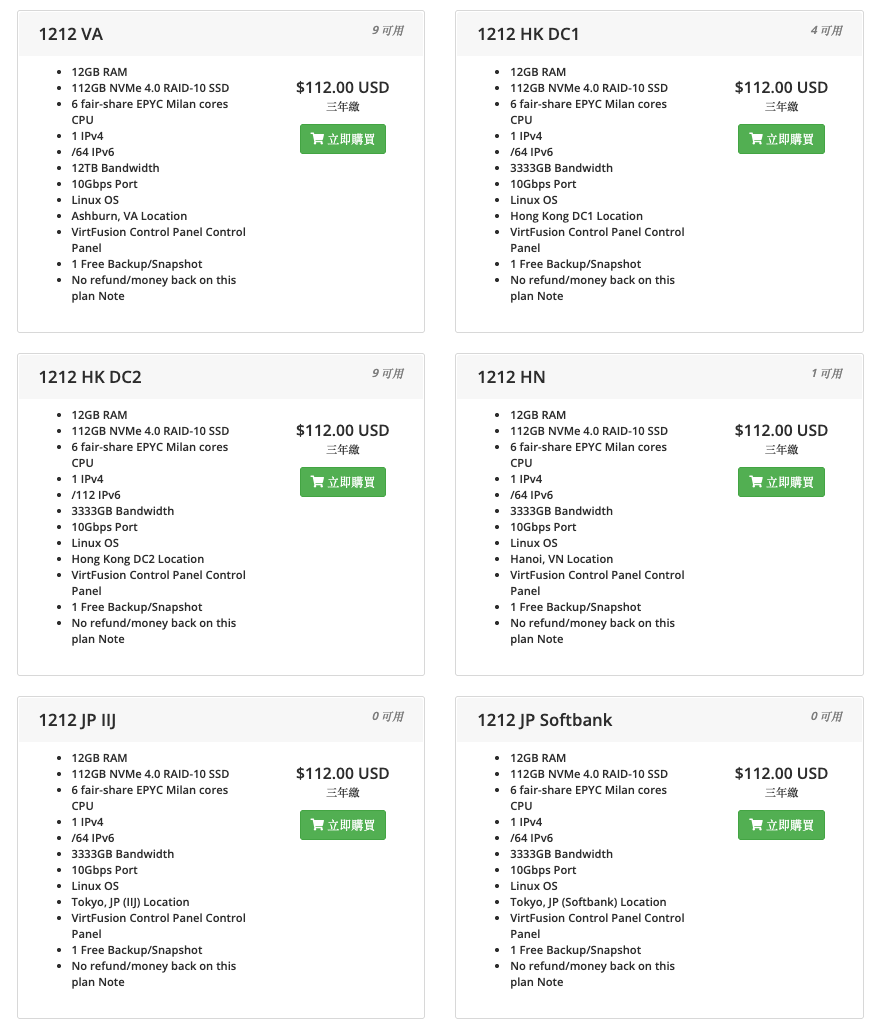The image size is (879, 1034).
Task: Click the cart icon in 1212 VA's buy button
Action: pos(317,139)
